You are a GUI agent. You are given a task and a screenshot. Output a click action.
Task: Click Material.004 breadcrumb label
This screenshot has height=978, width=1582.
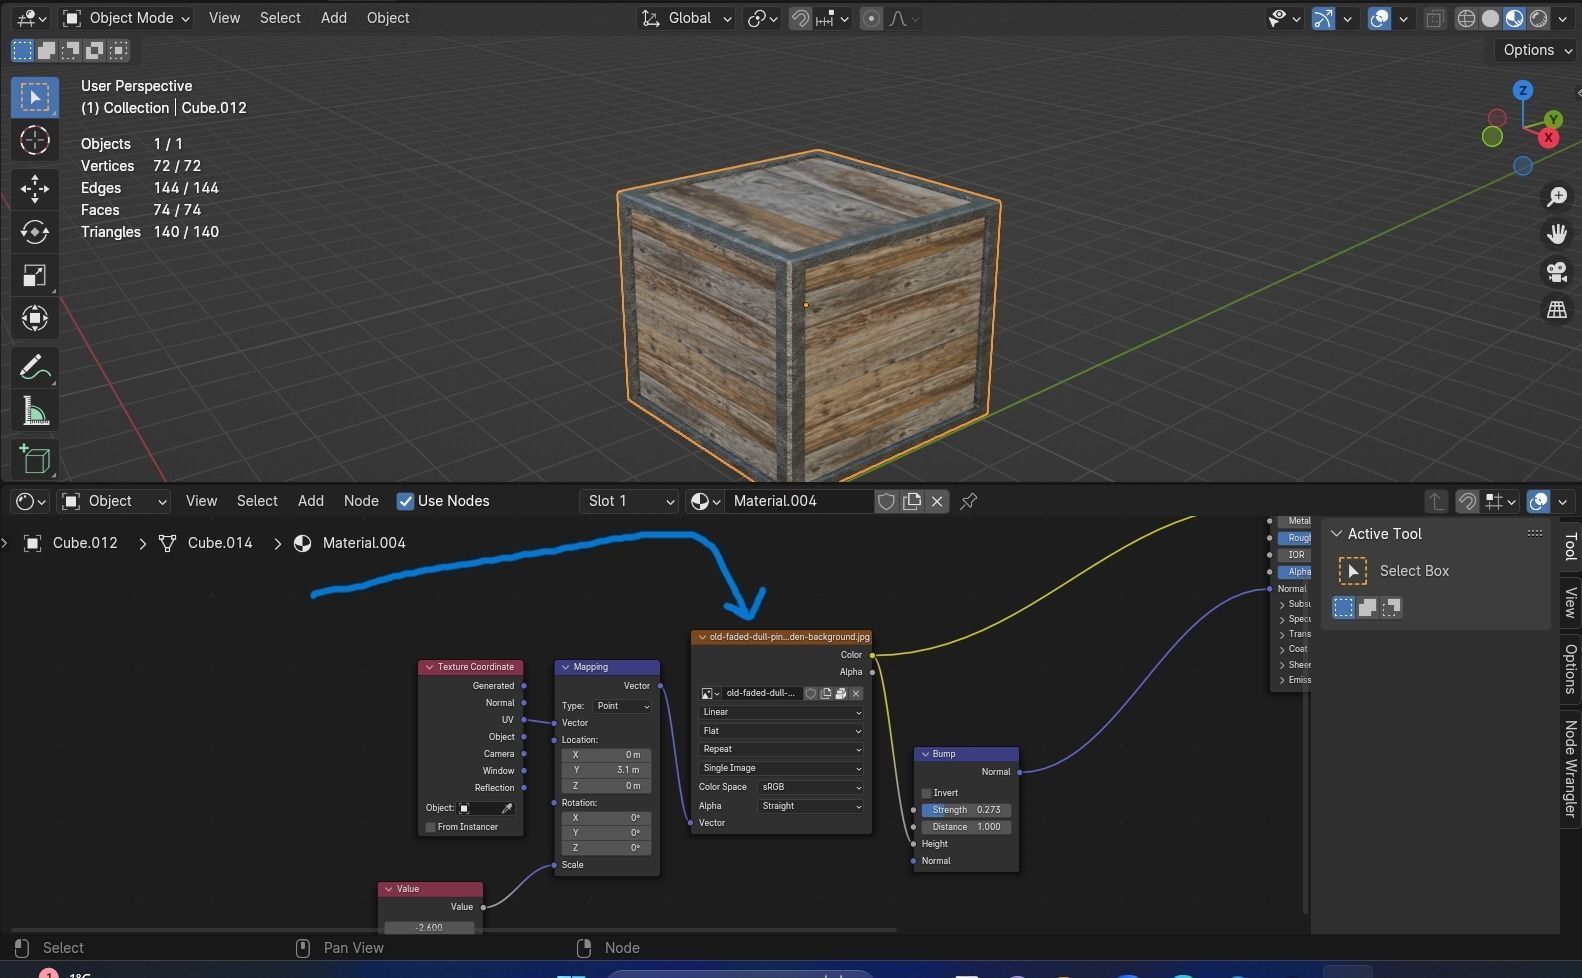click(364, 543)
